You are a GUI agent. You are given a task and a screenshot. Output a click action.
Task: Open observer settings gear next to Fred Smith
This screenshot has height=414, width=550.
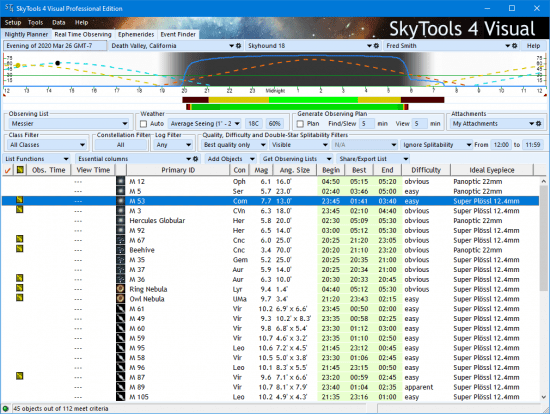[x=515, y=46]
